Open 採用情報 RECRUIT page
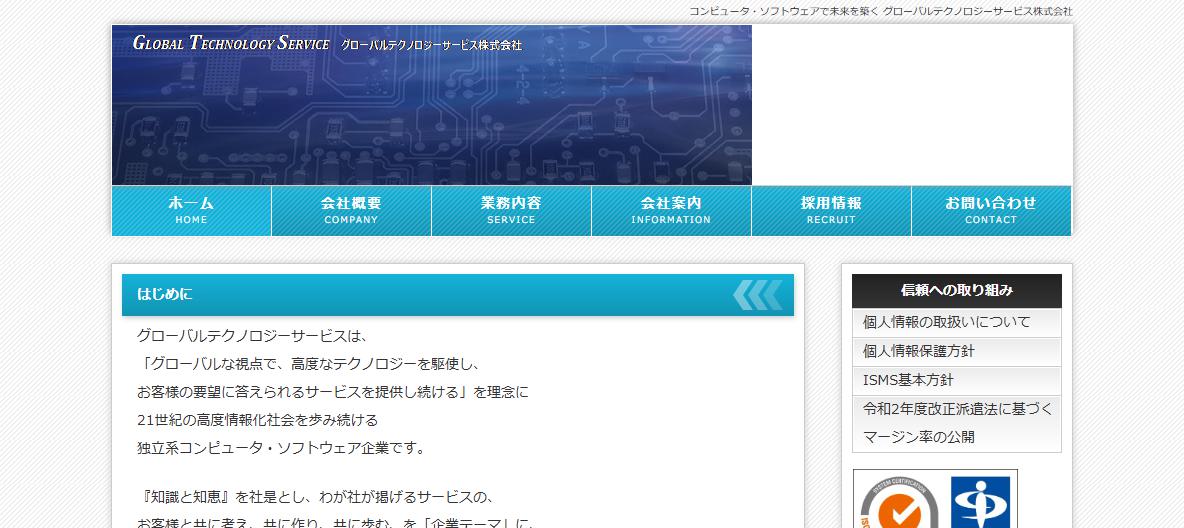 pyautogui.click(x=831, y=211)
